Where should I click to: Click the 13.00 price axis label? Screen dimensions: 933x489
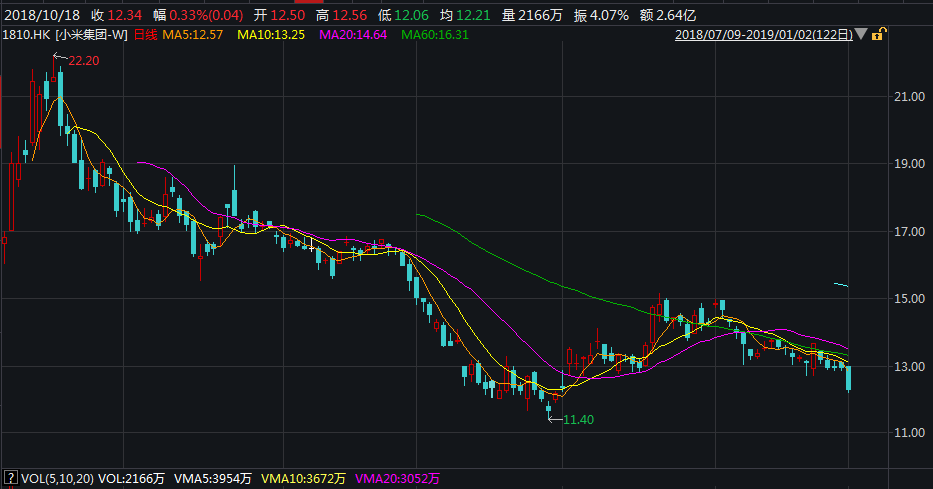pos(910,366)
